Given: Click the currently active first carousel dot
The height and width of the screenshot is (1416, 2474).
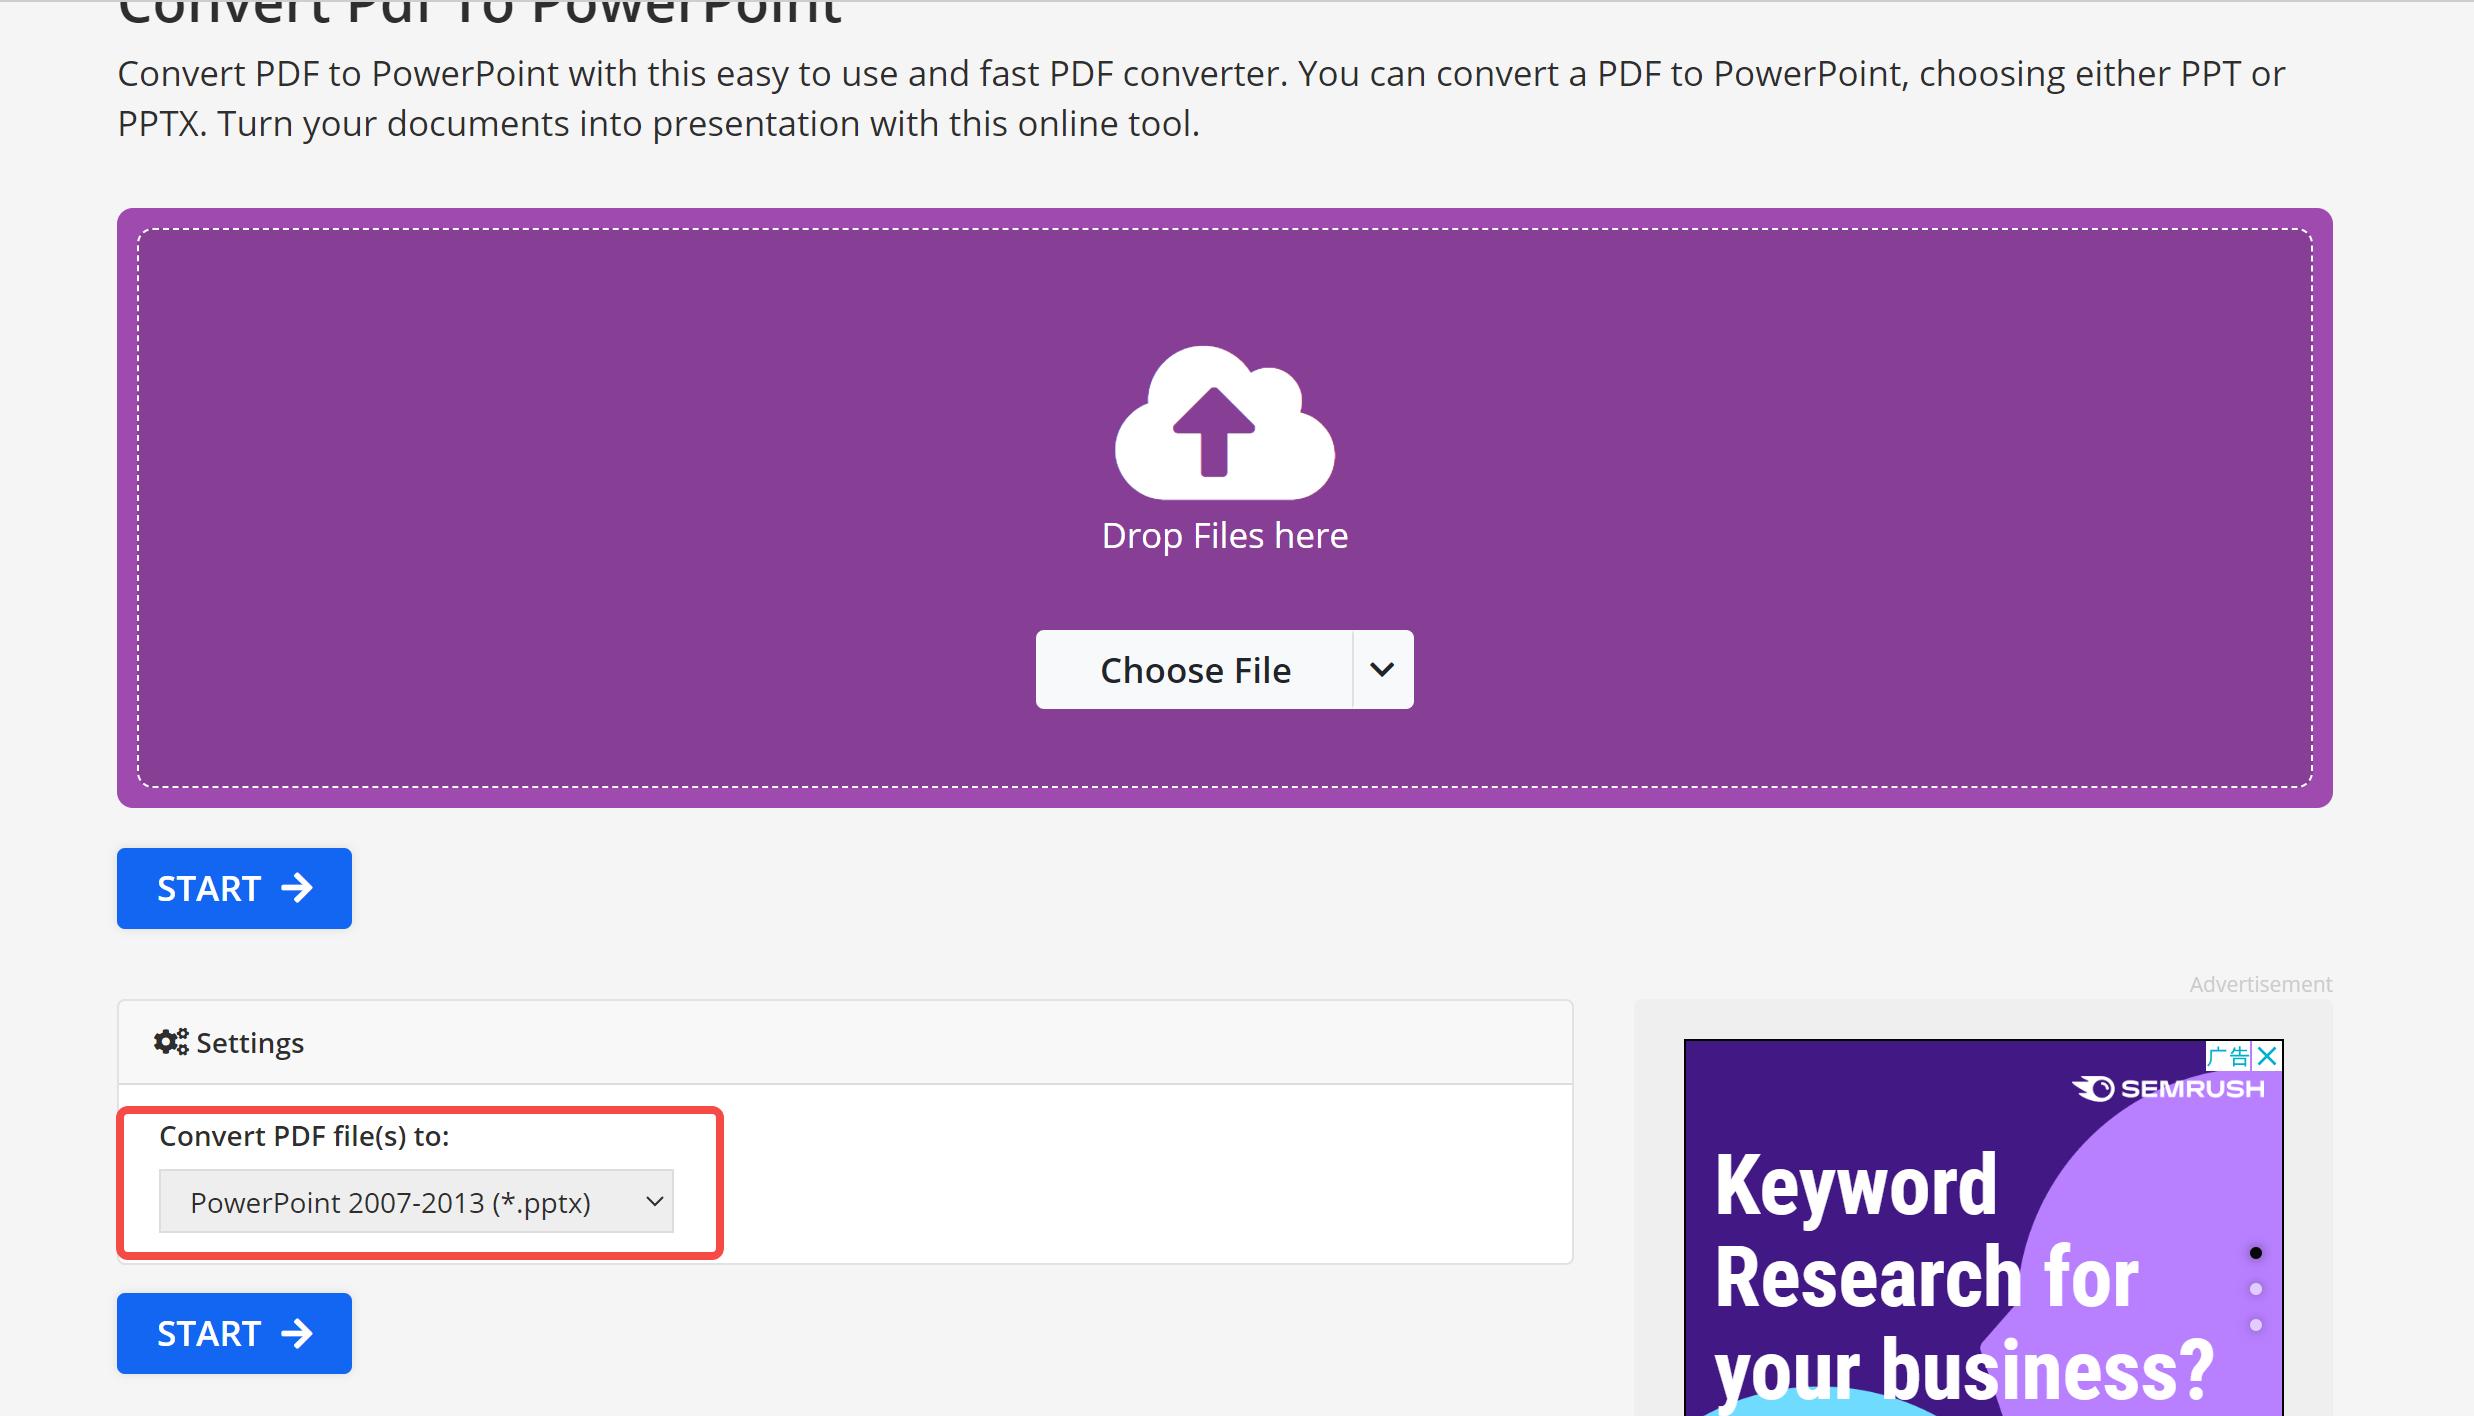Looking at the screenshot, I should click(x=2257, y=1251).
